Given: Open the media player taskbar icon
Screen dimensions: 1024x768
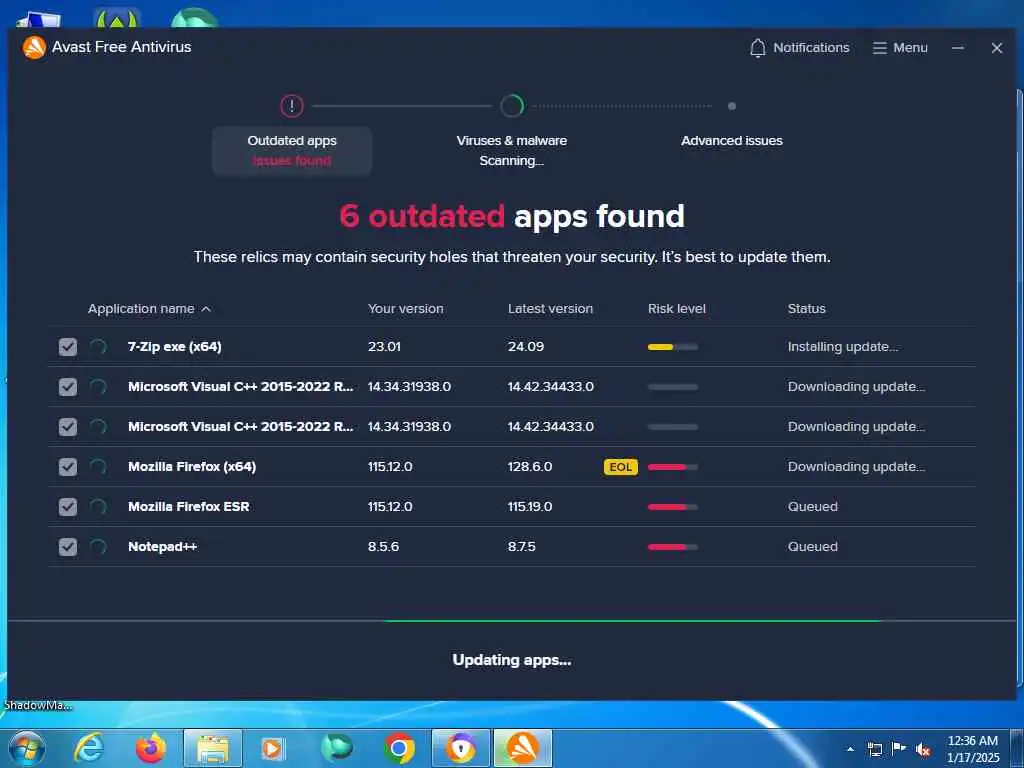Looking at the screenshot, I should [x=272, y=748].
